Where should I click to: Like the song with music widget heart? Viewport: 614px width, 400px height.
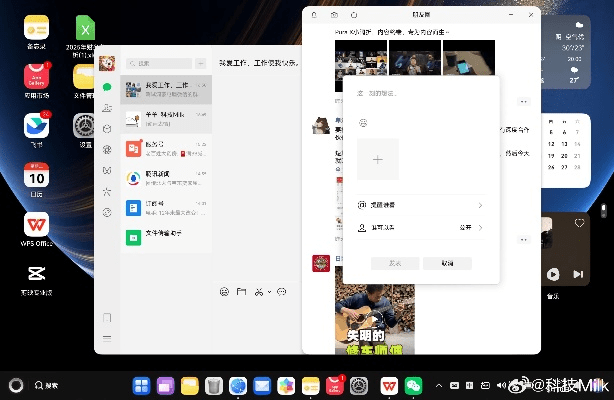pos(579,223)
